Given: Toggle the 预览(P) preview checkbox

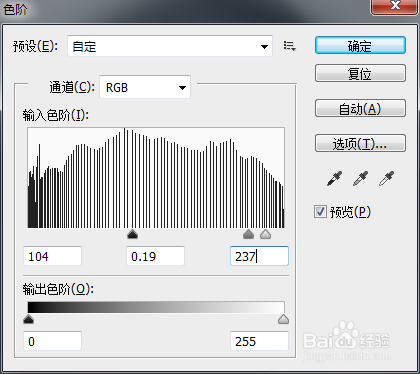Looking at the screenshot, I should tap(320, 212).
